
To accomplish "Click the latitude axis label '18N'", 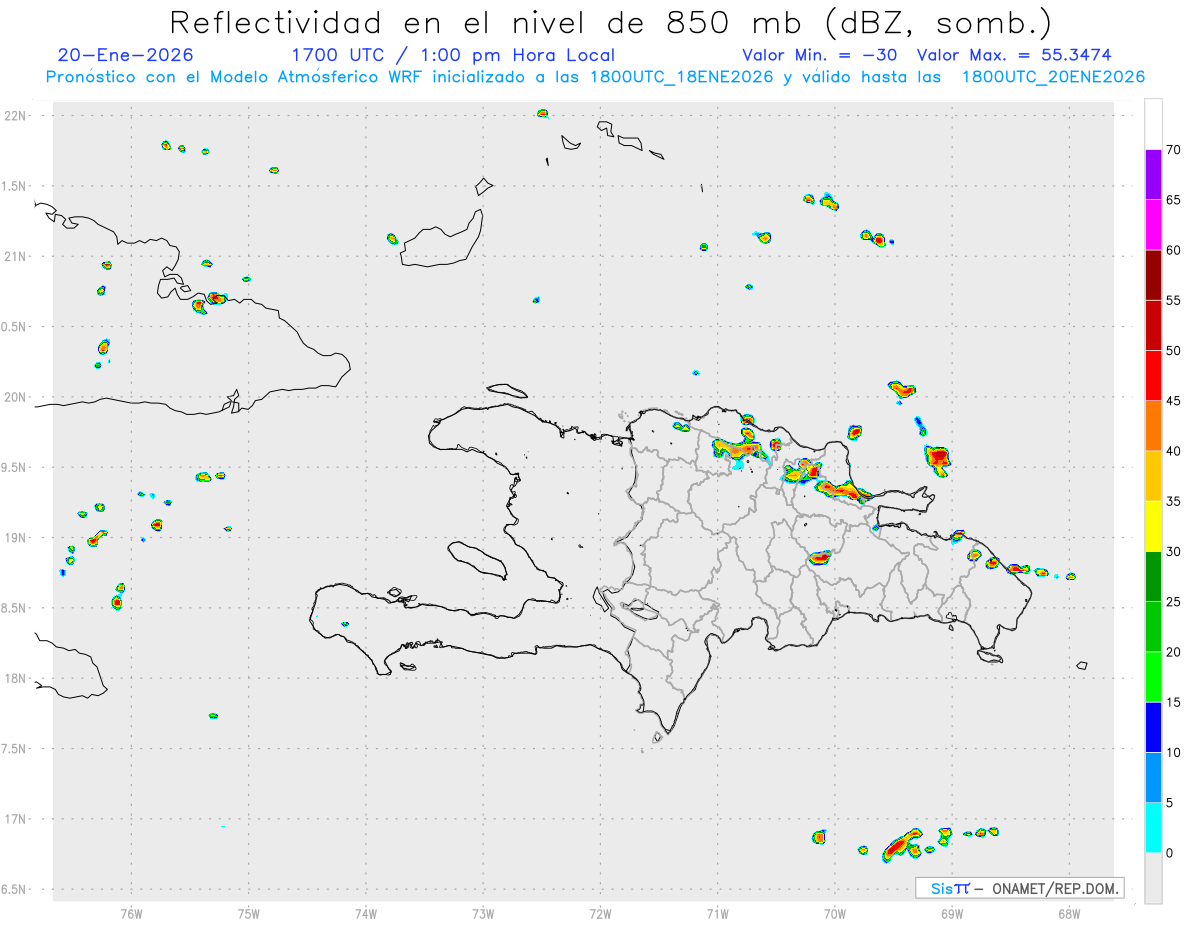I will click(17, 678).
